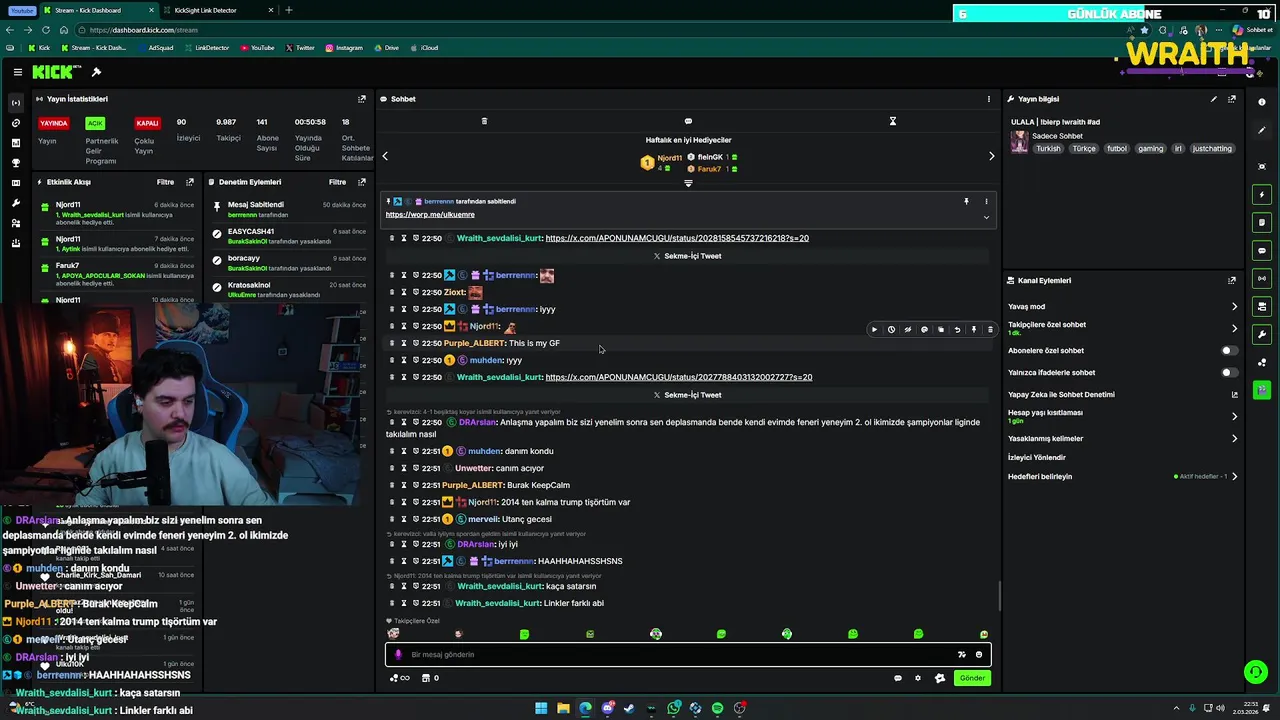This screenshot has width=1280, height=720.
Task: Go to next gifters with right arrow
Action: point(991,156)
